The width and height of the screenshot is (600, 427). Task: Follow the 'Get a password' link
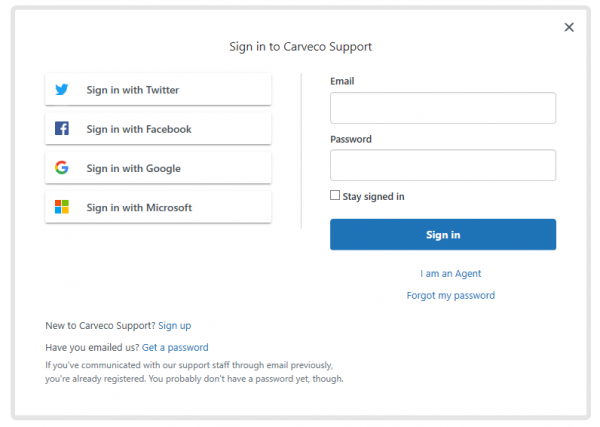(175, 347)
